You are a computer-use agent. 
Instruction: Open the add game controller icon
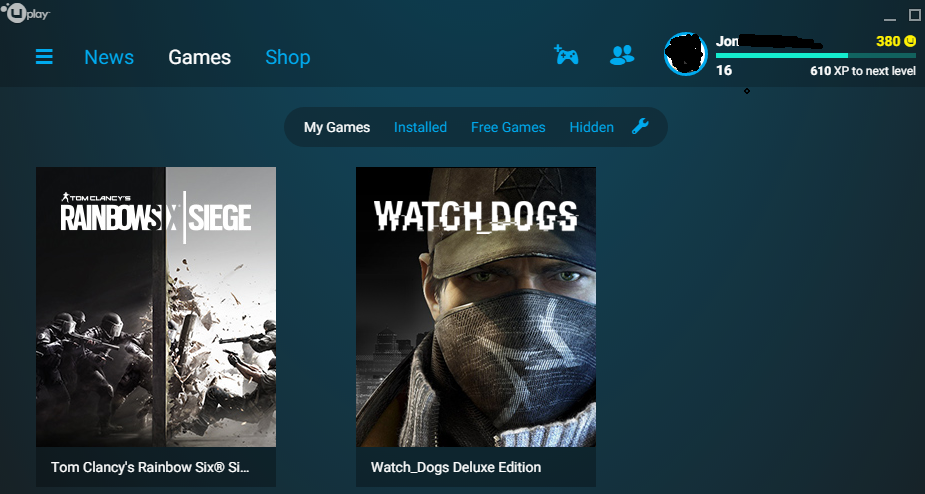(566, 55)
